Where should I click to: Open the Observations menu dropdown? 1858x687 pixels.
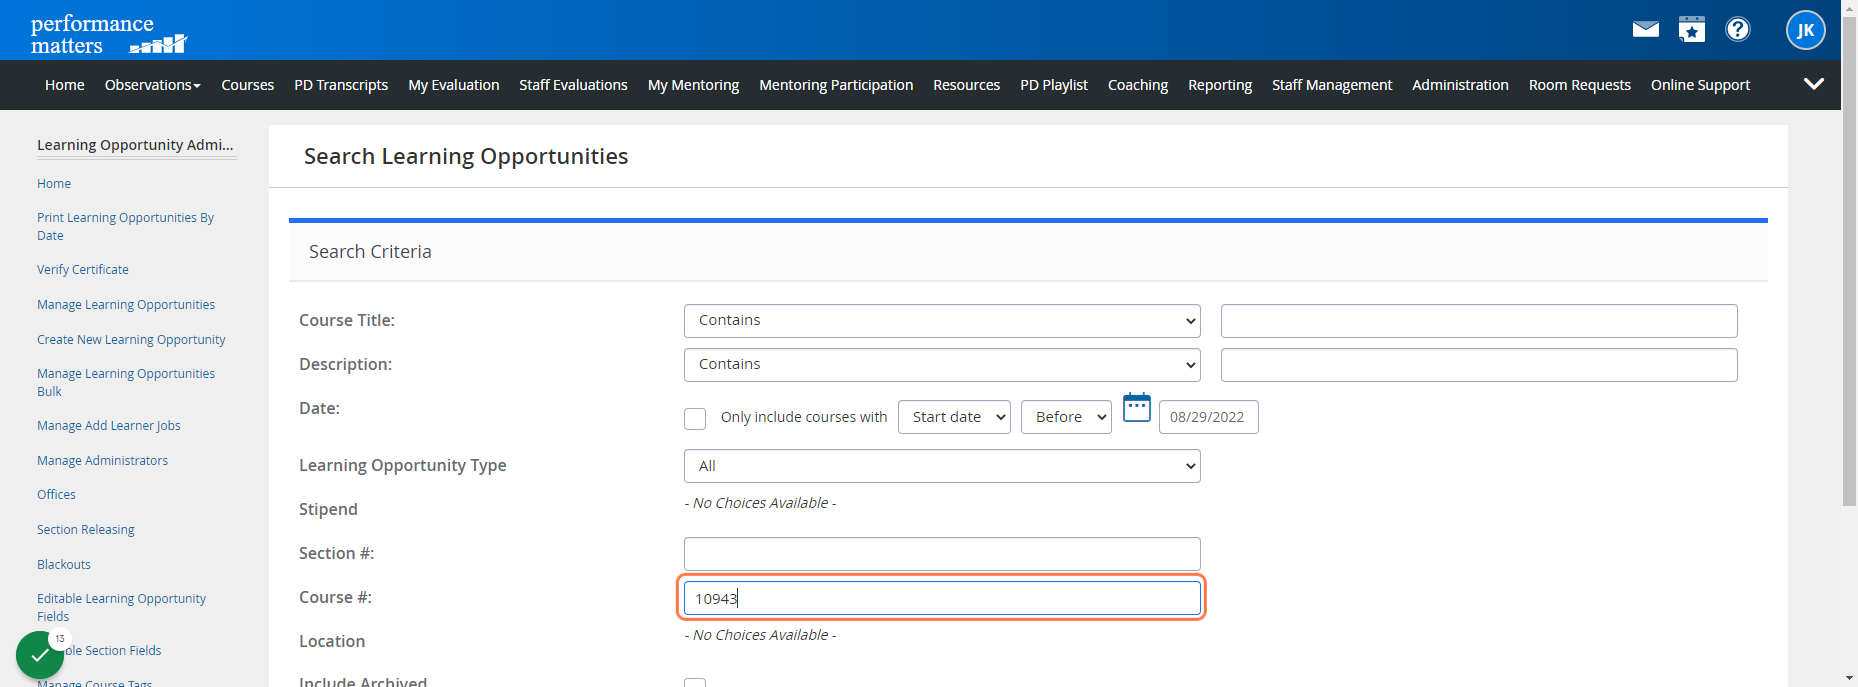click(153, 85)
